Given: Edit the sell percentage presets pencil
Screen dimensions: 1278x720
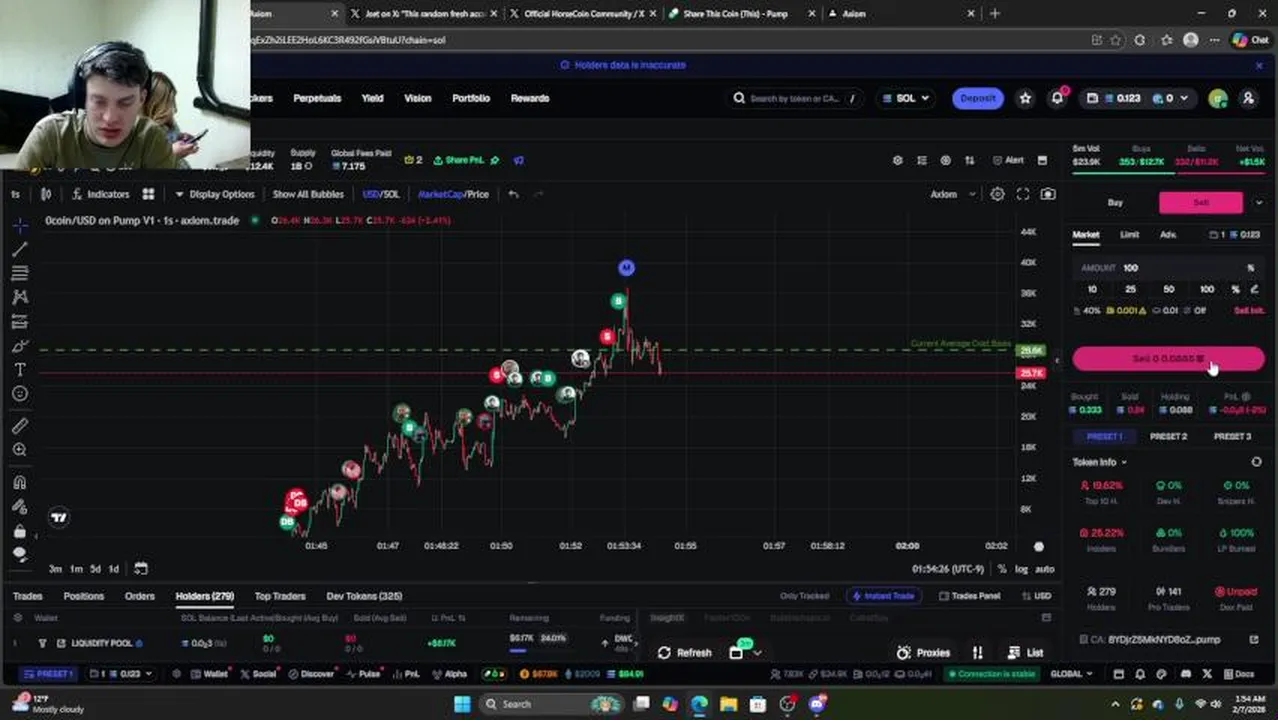Looking at the screenshot, I should (1254, 289).
